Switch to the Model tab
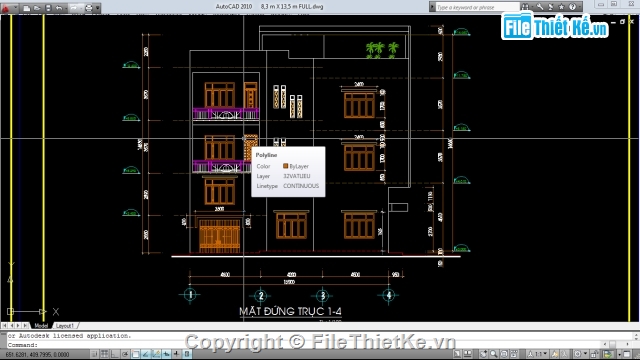640x360 pixels. [x=41, y=325]
